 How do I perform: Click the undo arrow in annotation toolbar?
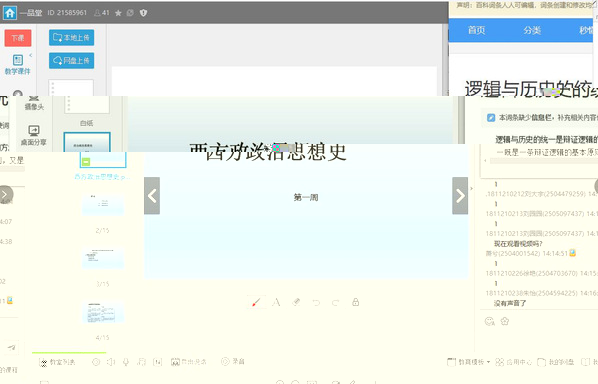coord(316,303)
